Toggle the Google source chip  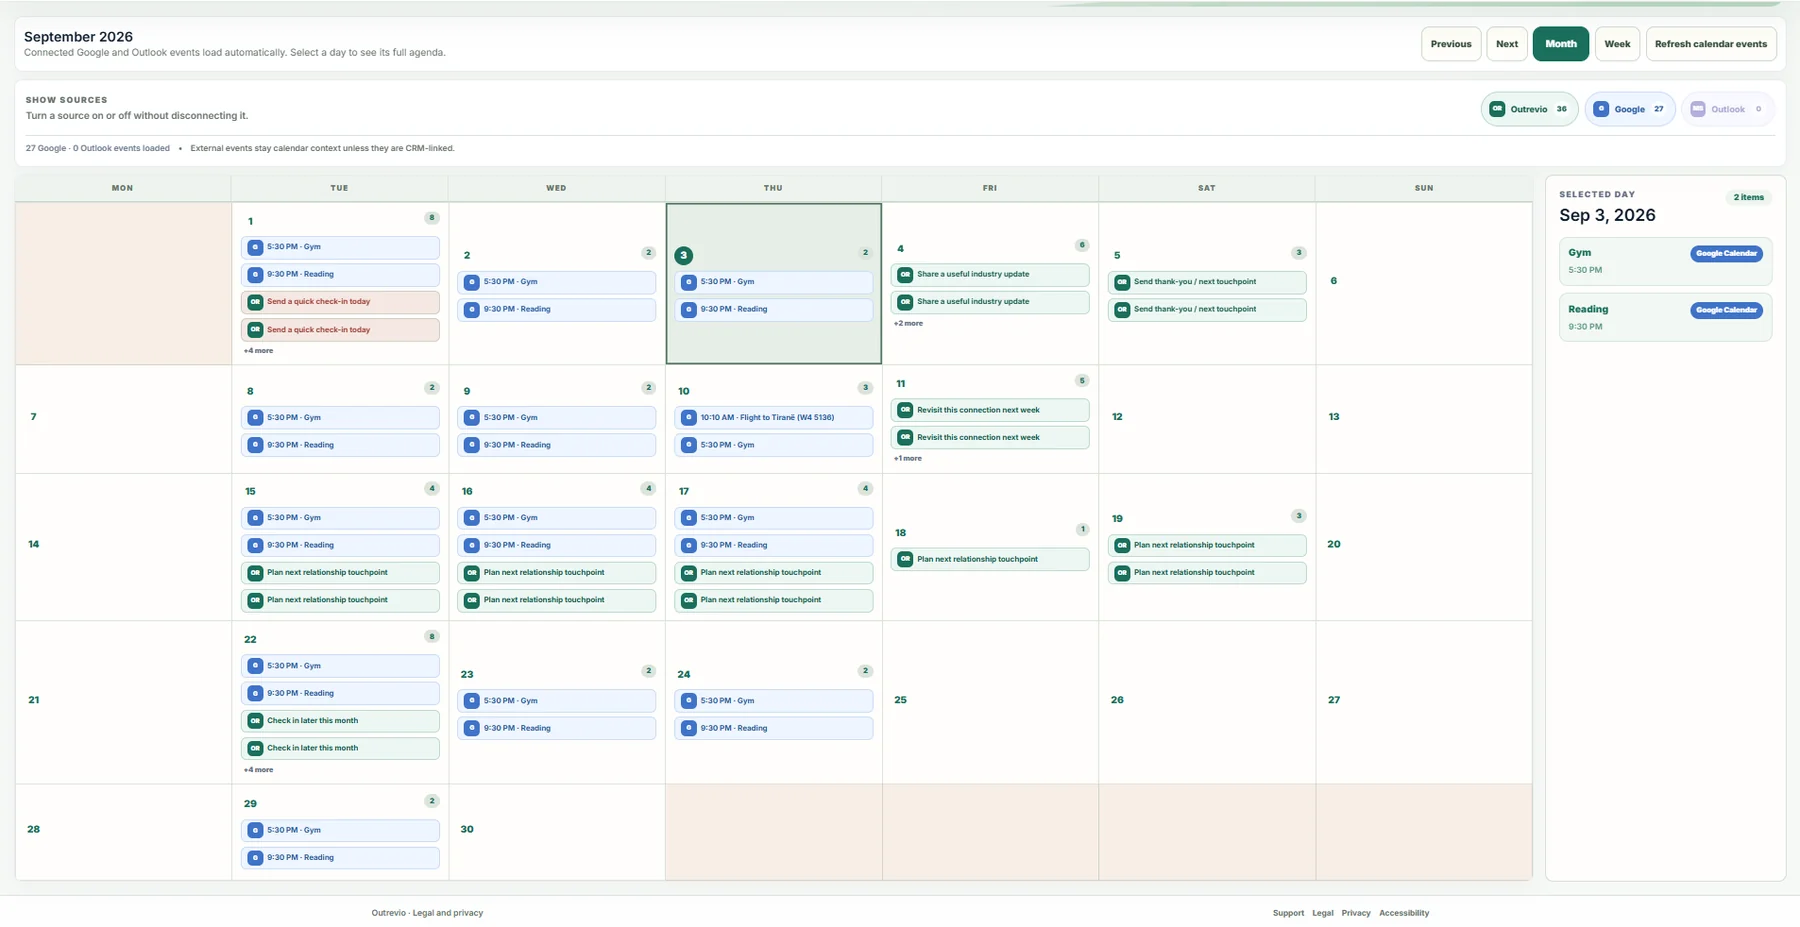(x=1629, y=109)
